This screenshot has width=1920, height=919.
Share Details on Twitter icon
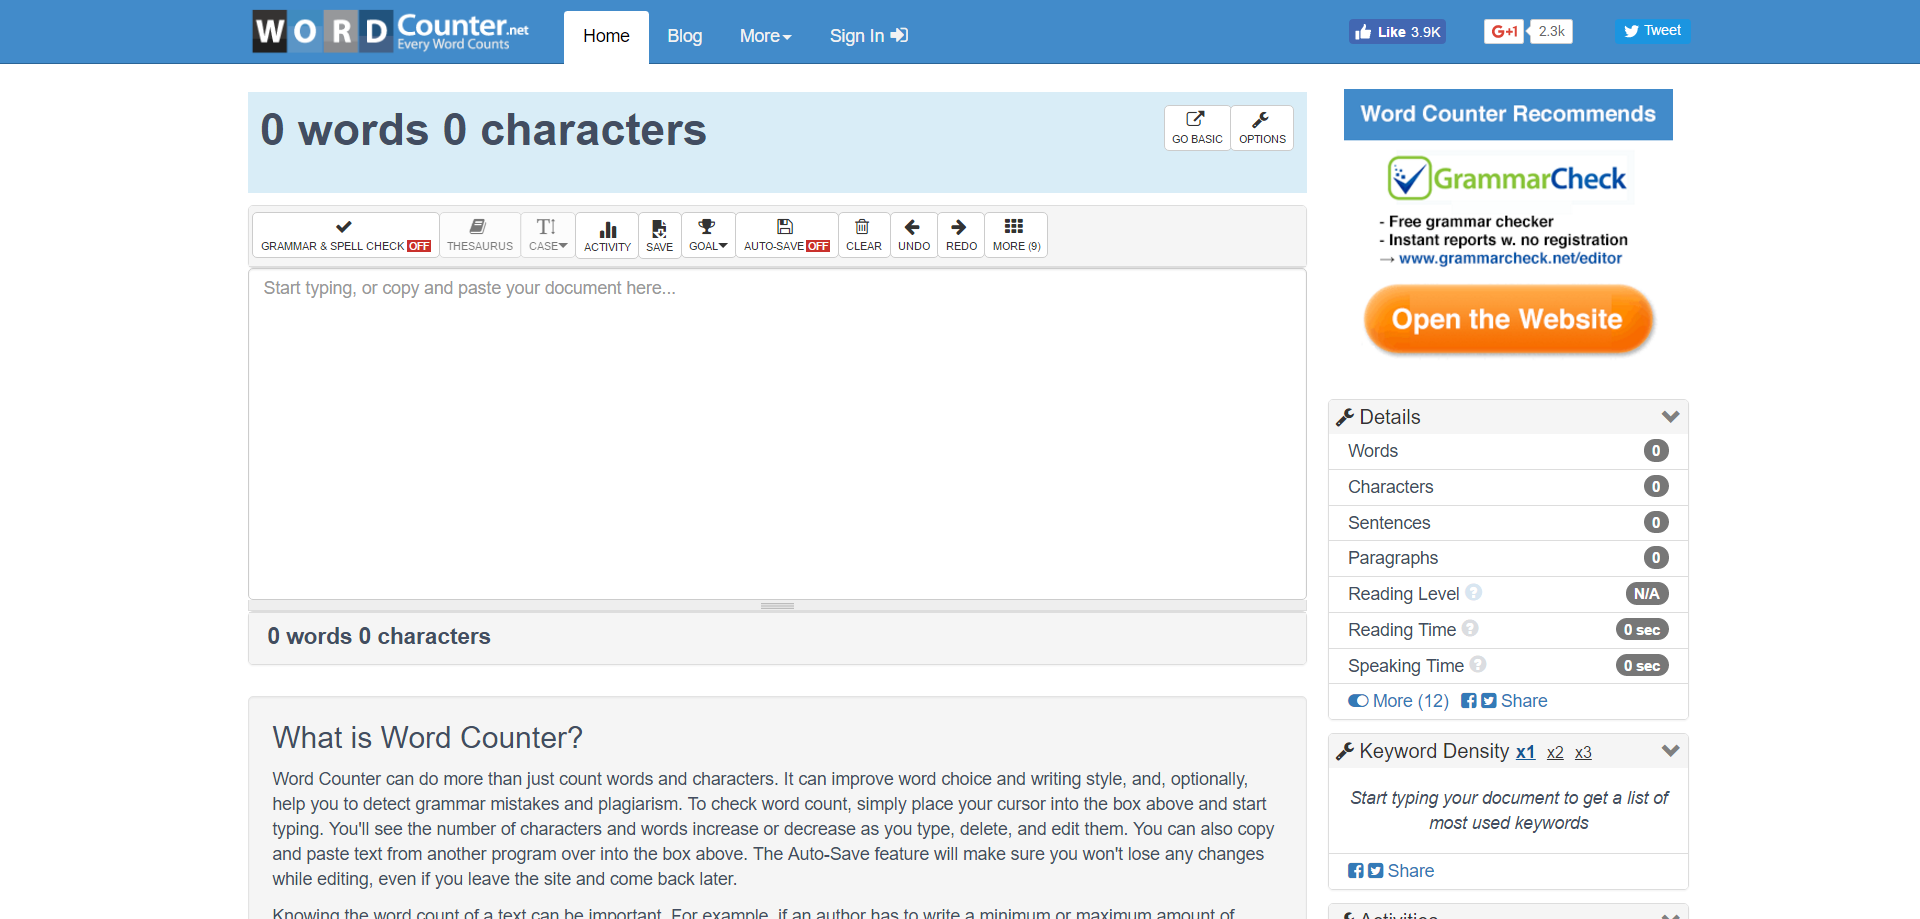[1489, 701]
